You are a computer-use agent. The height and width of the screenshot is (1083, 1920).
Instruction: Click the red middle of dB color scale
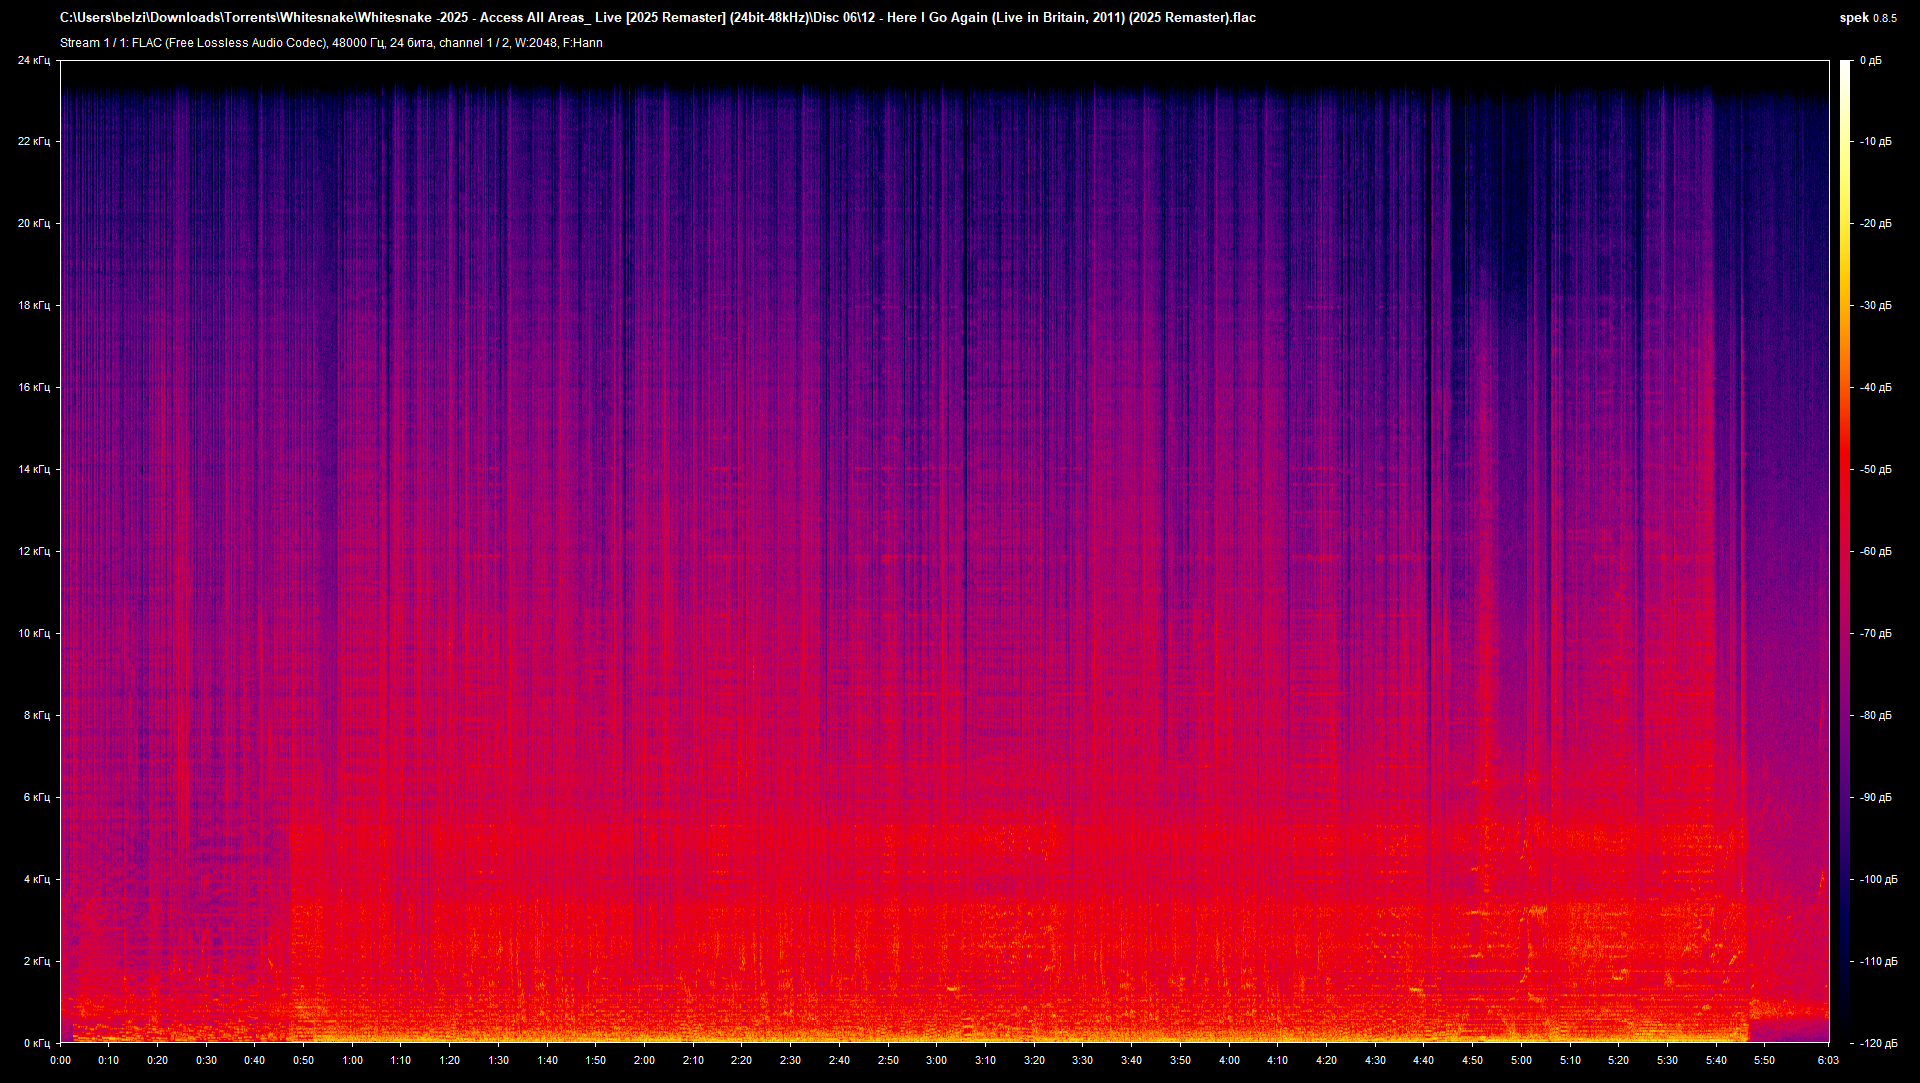coord(1845,500)
